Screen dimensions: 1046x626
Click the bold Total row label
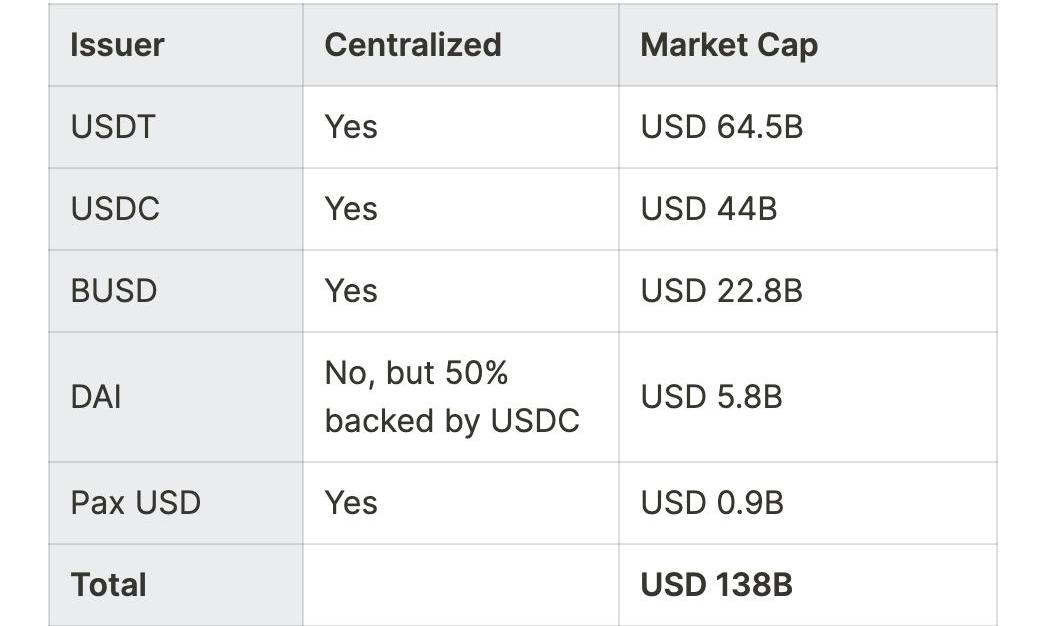(108, 585)
